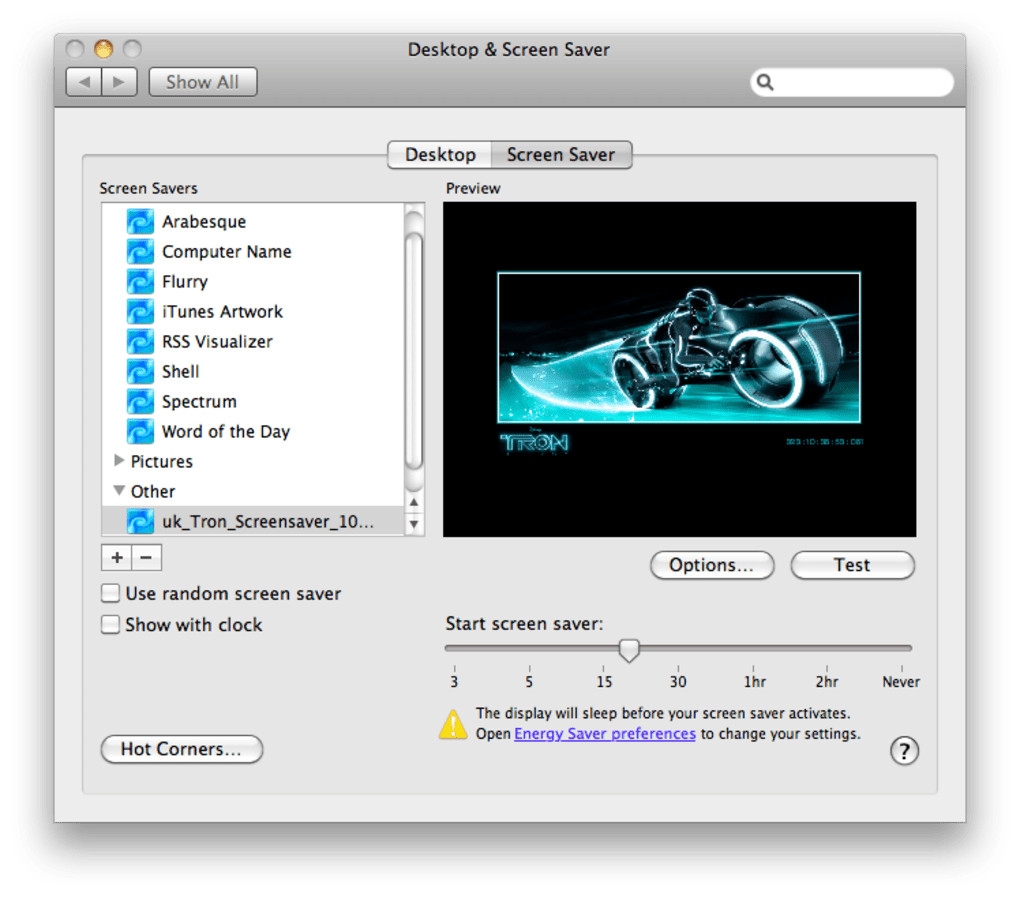Screen dimensions: 1020x897
Task: Select Word of the Day in the list
Action: point(226,431)
